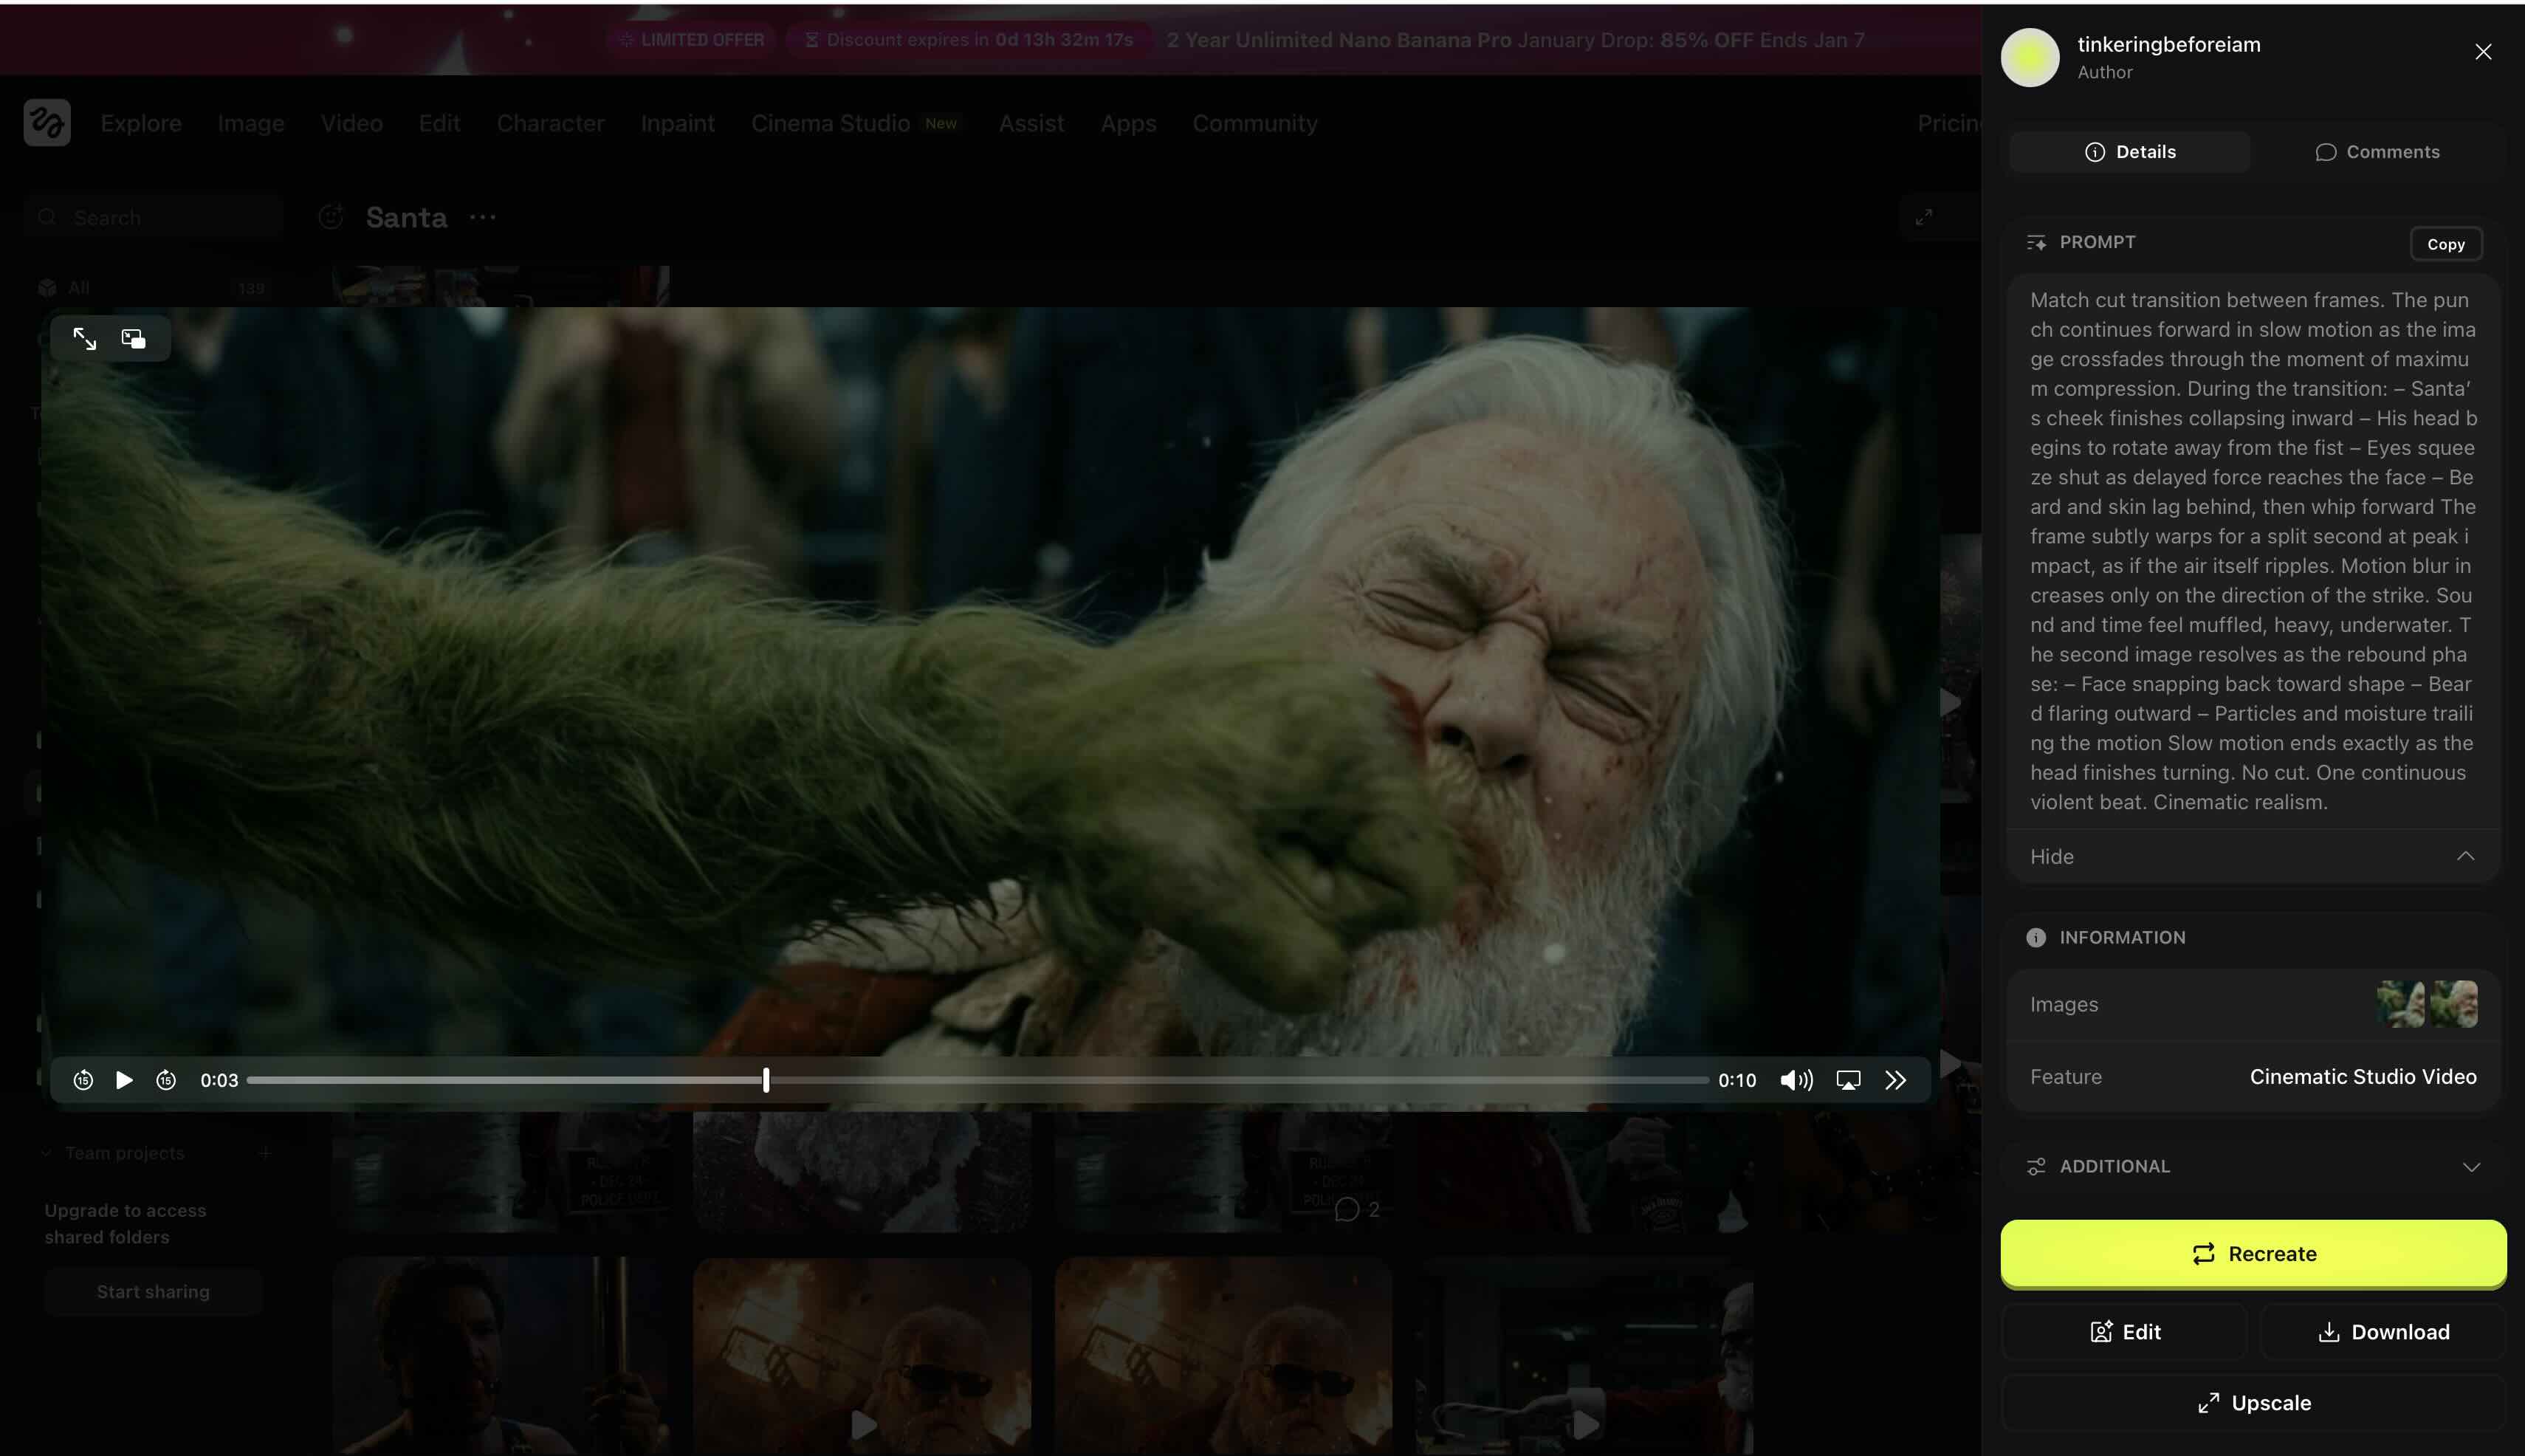Image resolution: width=2525 pixels, height=1456 pixels.
Task: Download the video
Action: (2383, 1332)
